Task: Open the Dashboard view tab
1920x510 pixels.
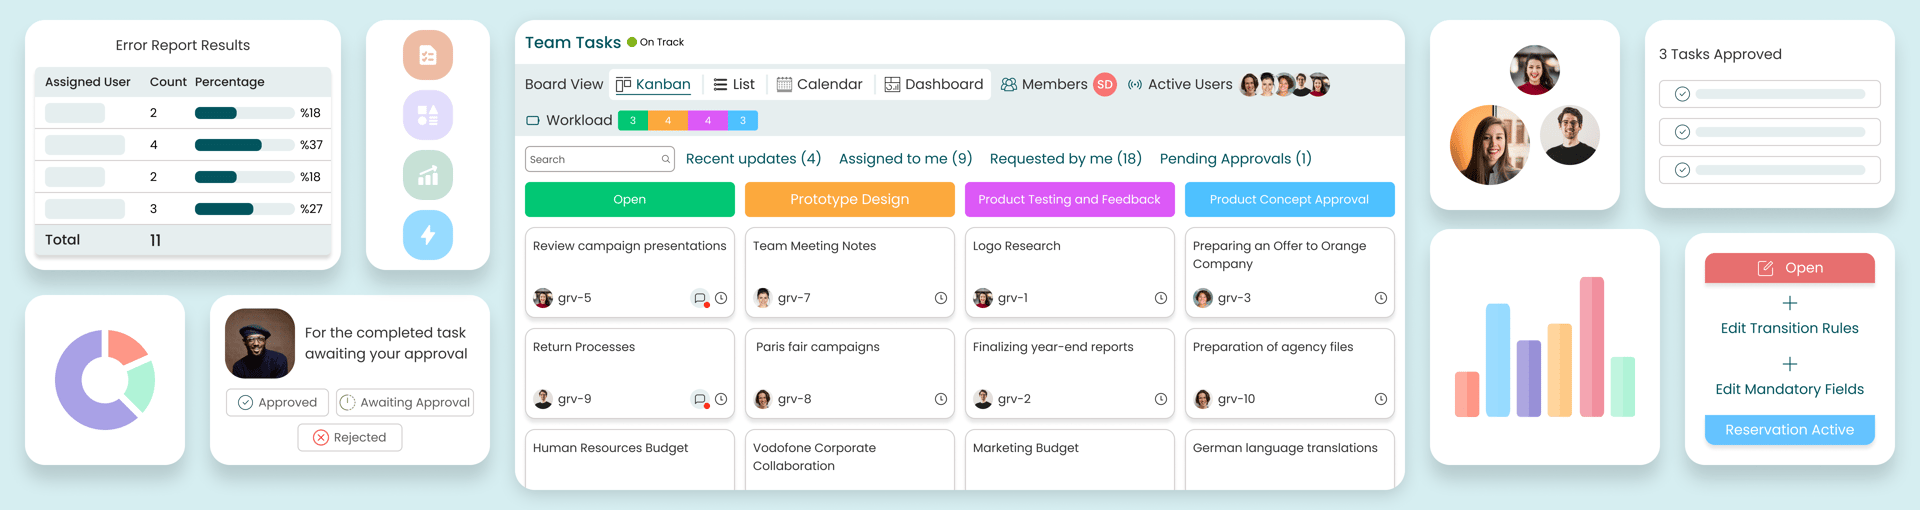Action: point(934,85)
